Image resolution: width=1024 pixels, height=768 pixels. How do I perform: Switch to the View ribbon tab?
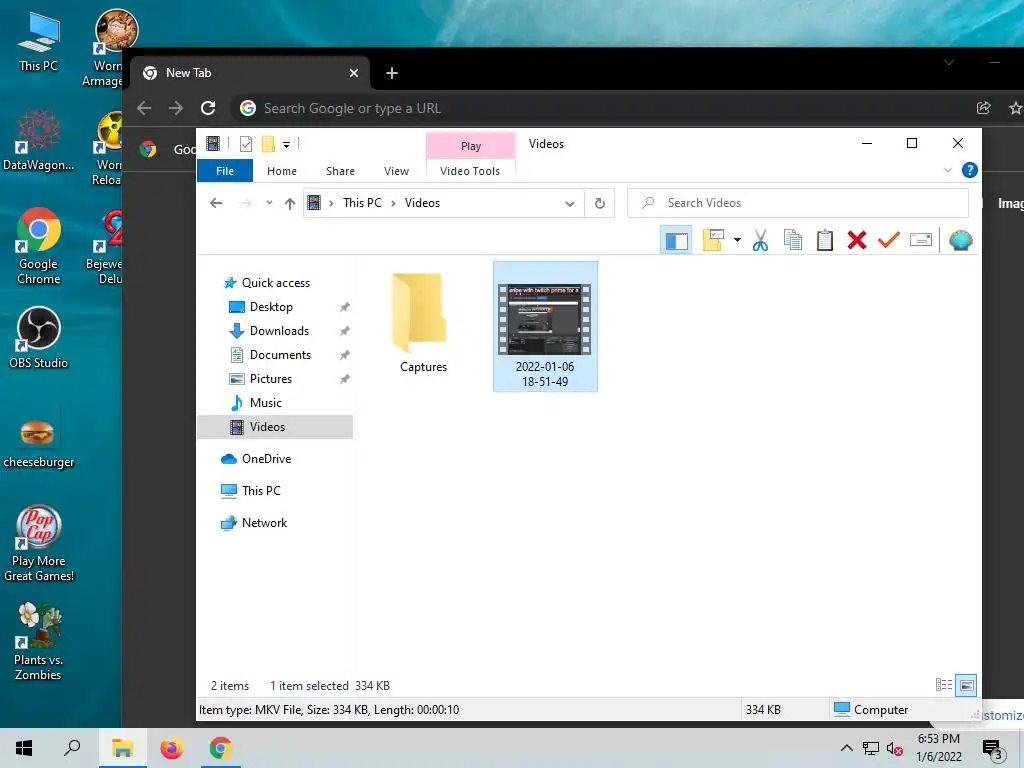[x=396, y=171]
